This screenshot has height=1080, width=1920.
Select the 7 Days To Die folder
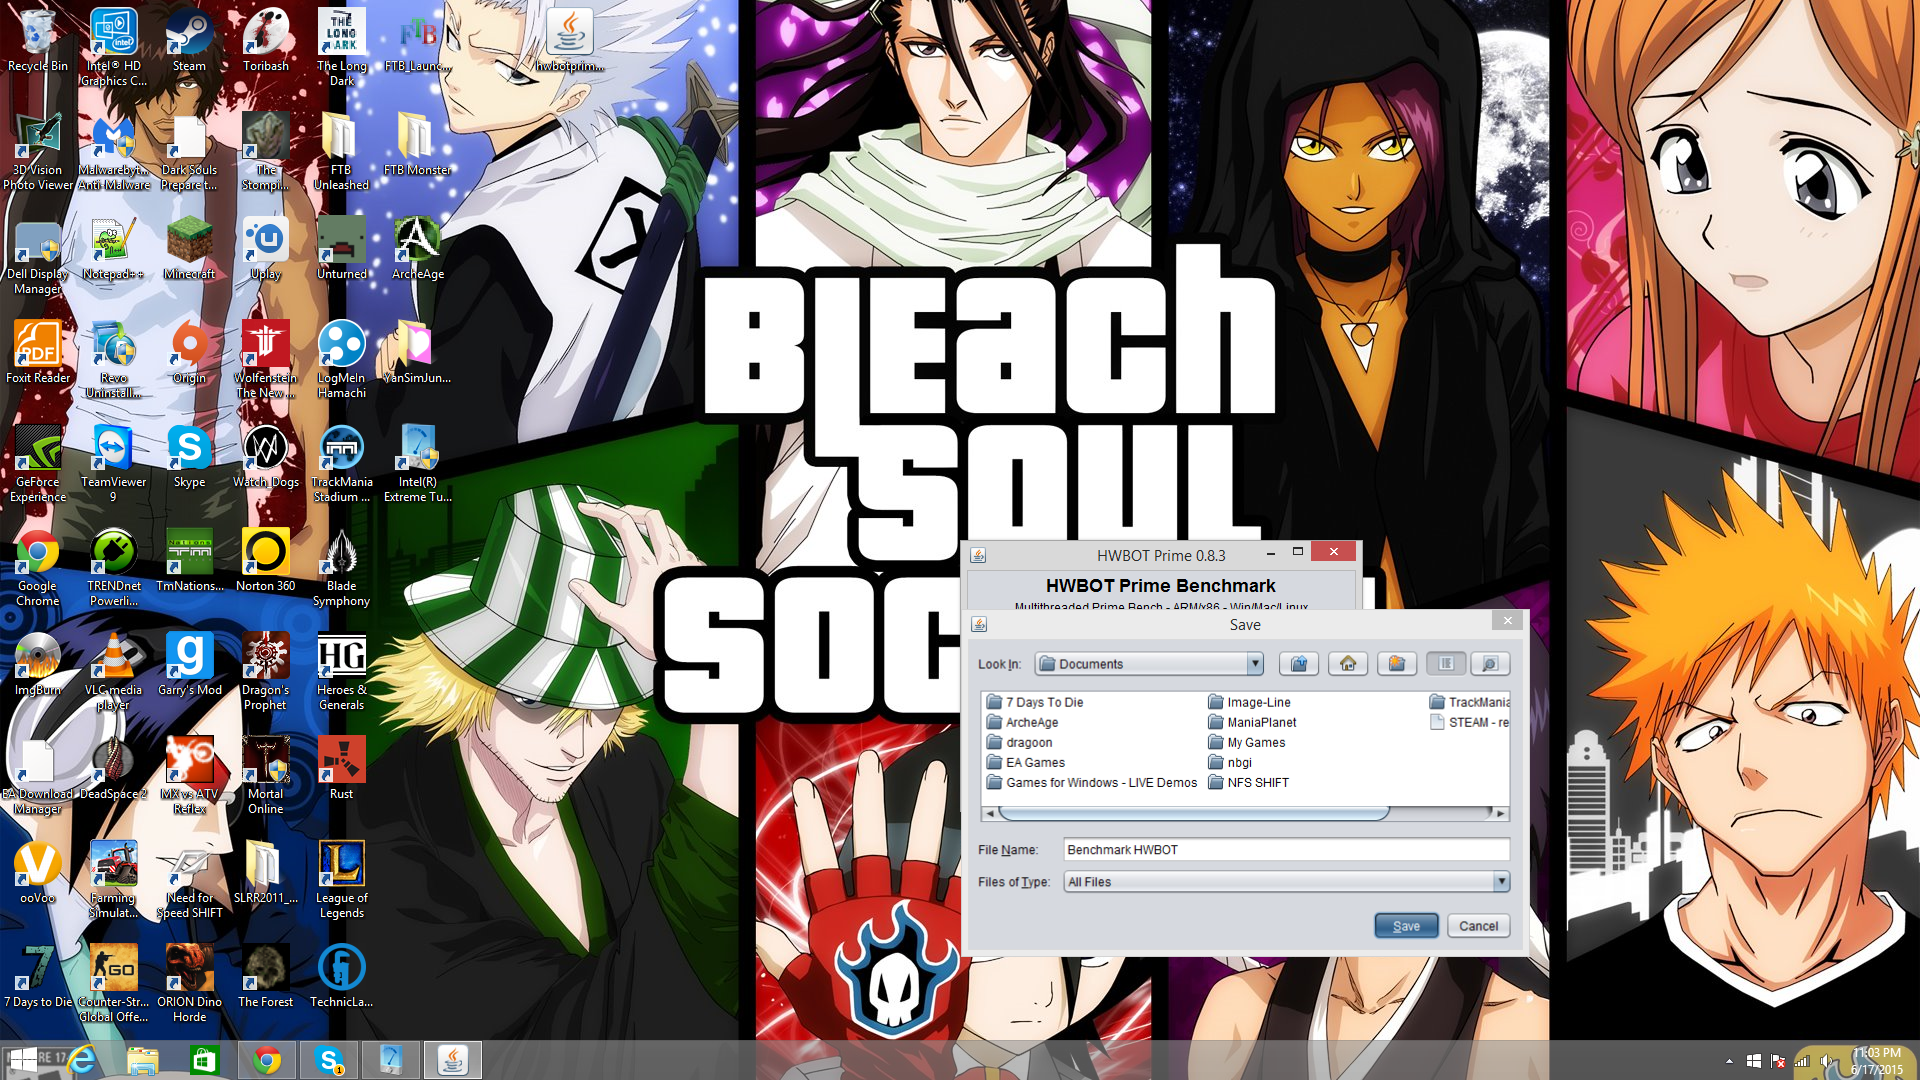[1035, 702]
